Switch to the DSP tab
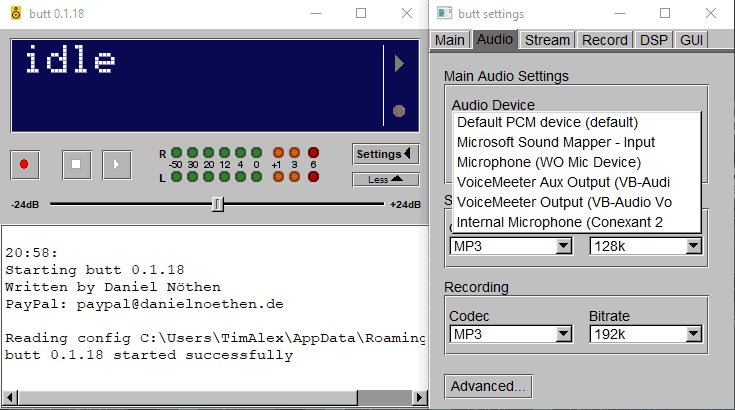The height and width of the screenshot is (410, 735). 653,40
